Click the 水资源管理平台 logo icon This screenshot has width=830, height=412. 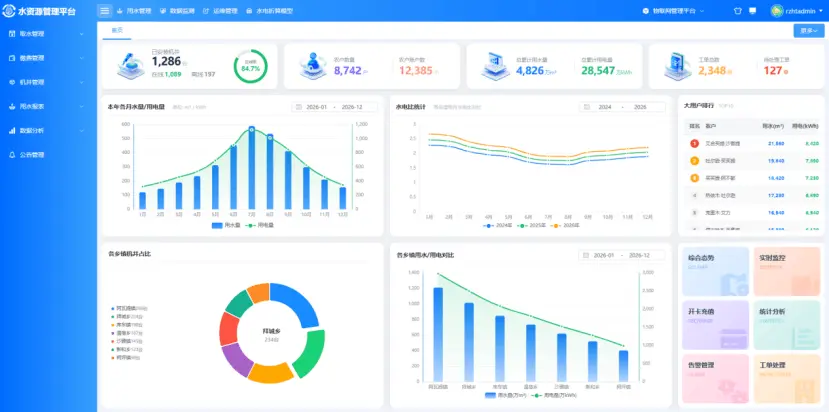point(9,11)
